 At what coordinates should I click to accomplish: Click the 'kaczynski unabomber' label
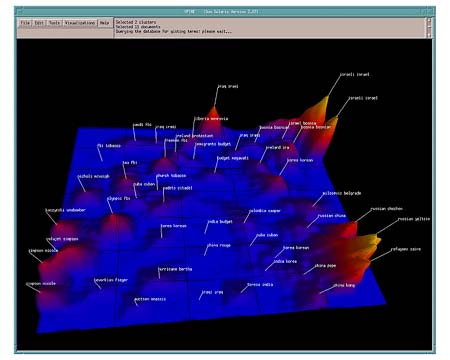point(65,210)
